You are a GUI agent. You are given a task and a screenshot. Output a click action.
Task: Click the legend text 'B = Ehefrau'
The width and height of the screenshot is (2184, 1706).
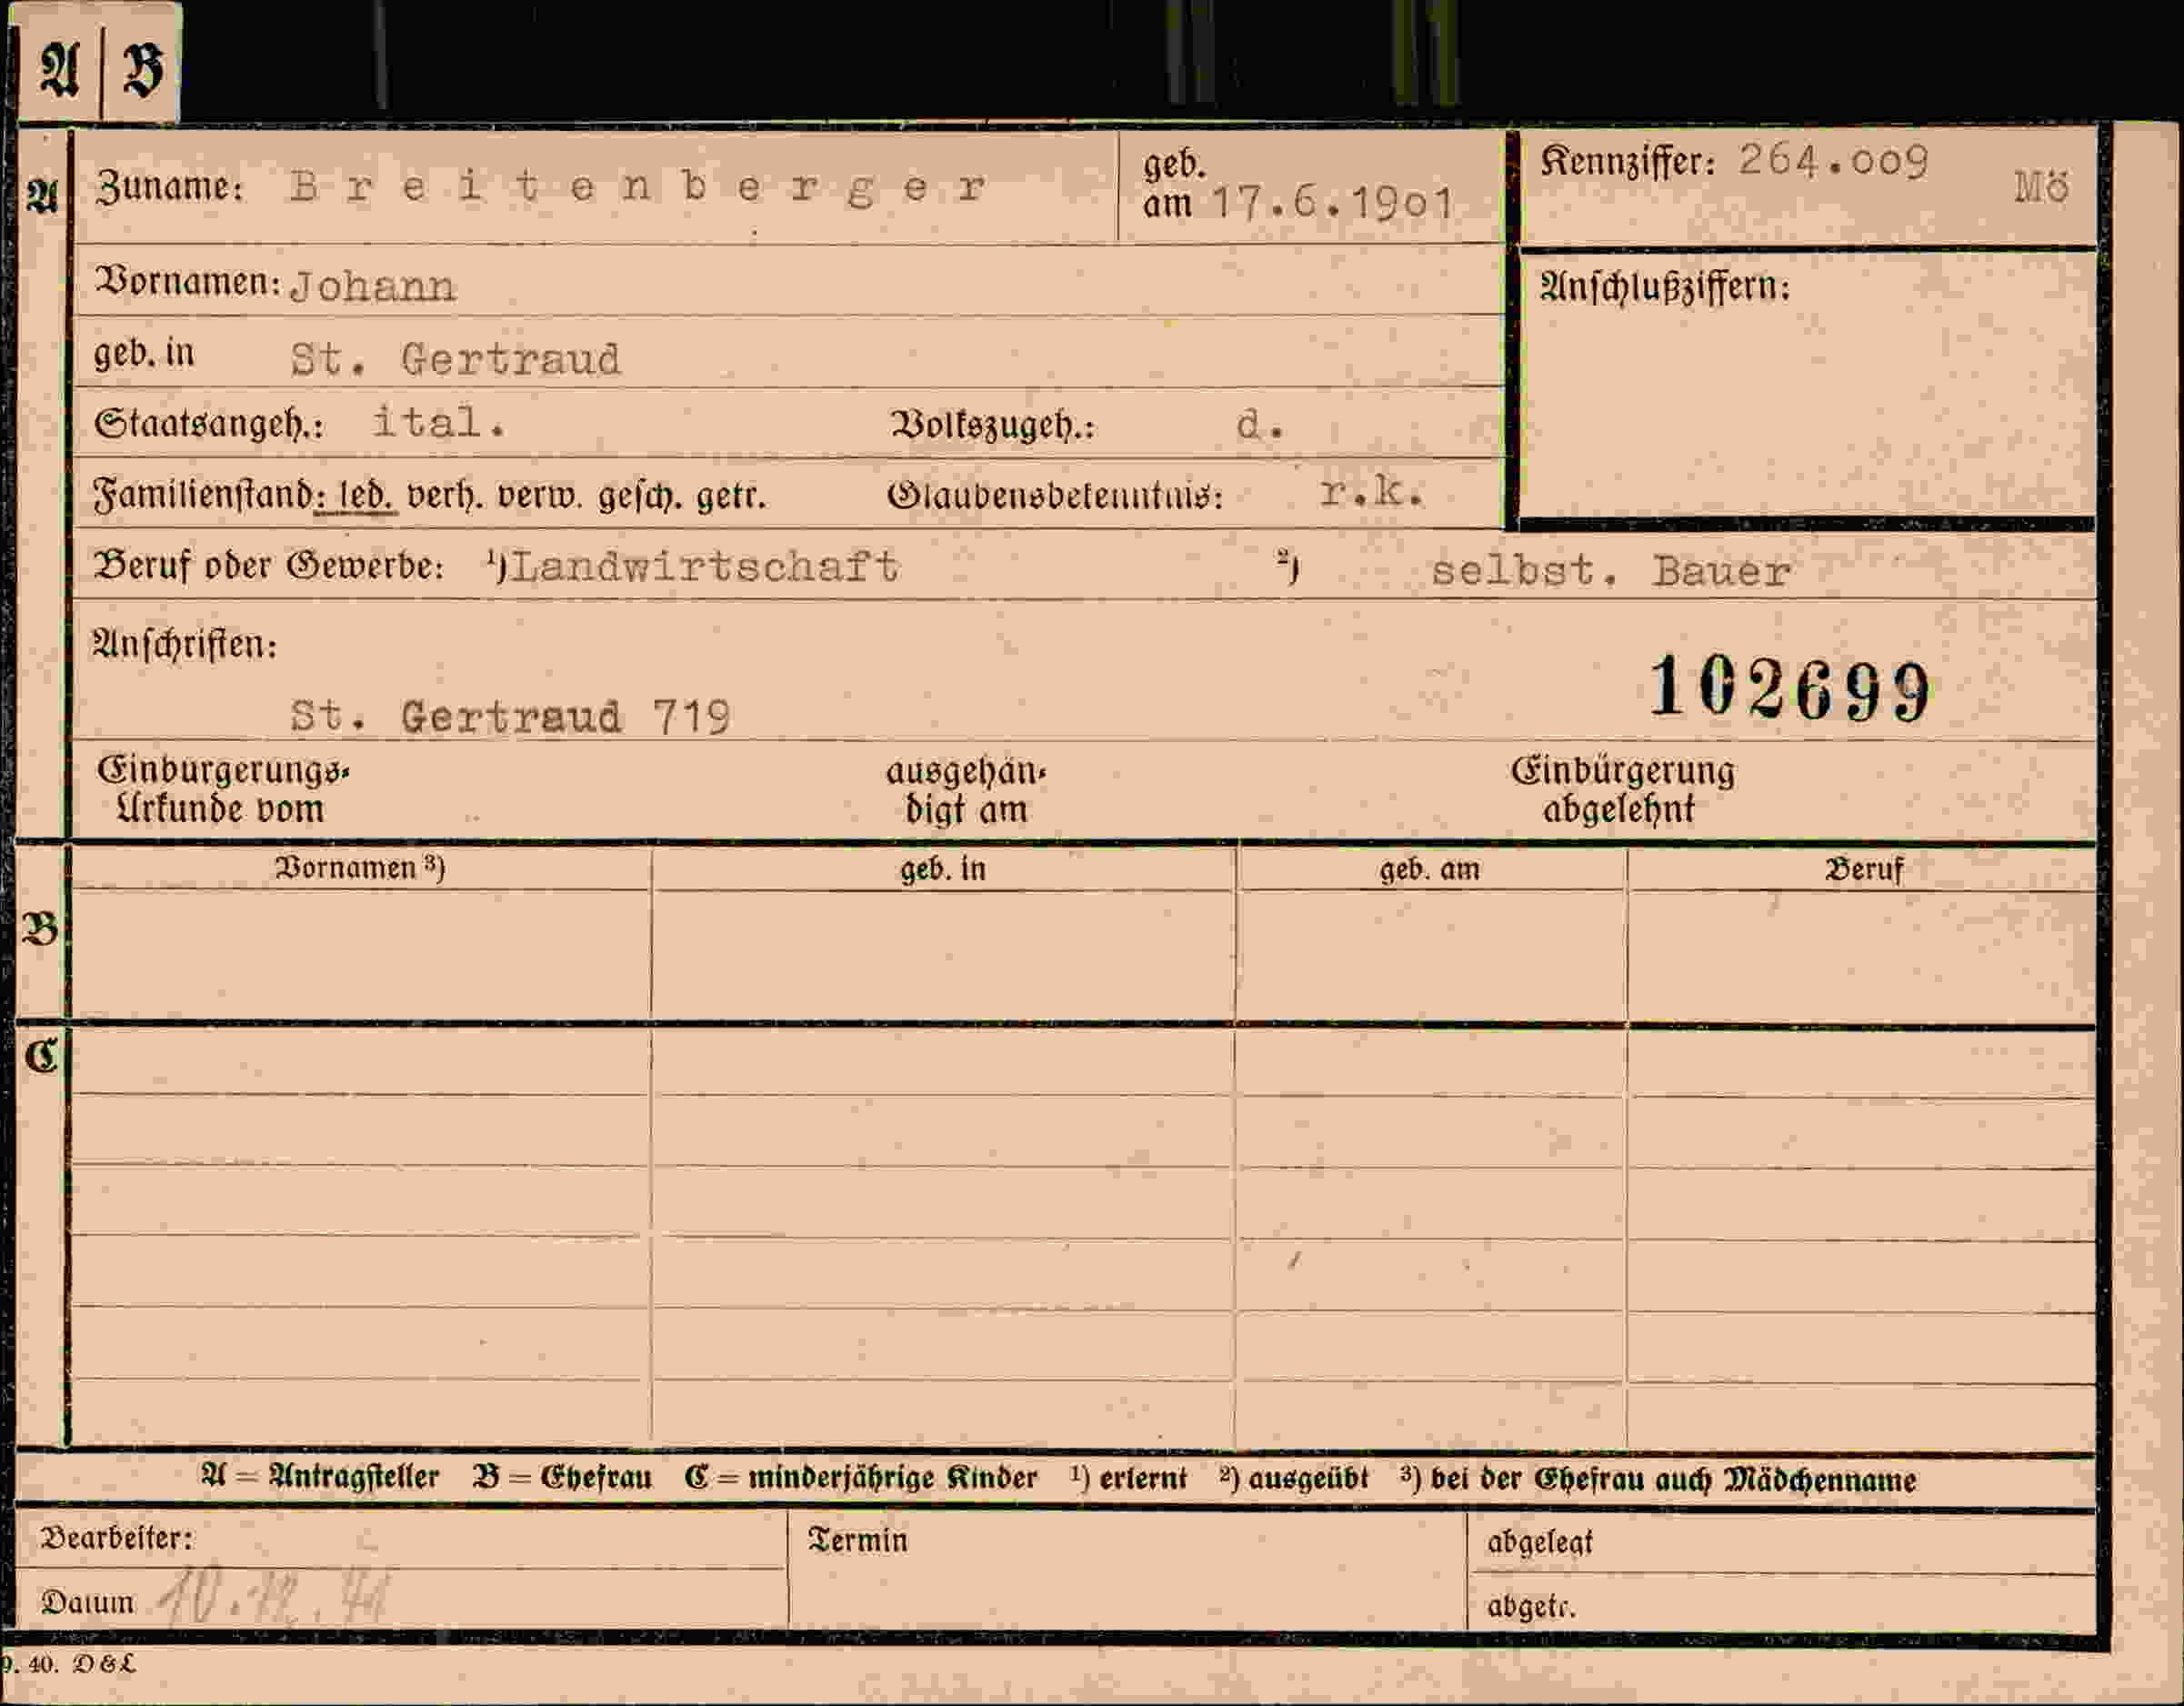pos(562,1477)
